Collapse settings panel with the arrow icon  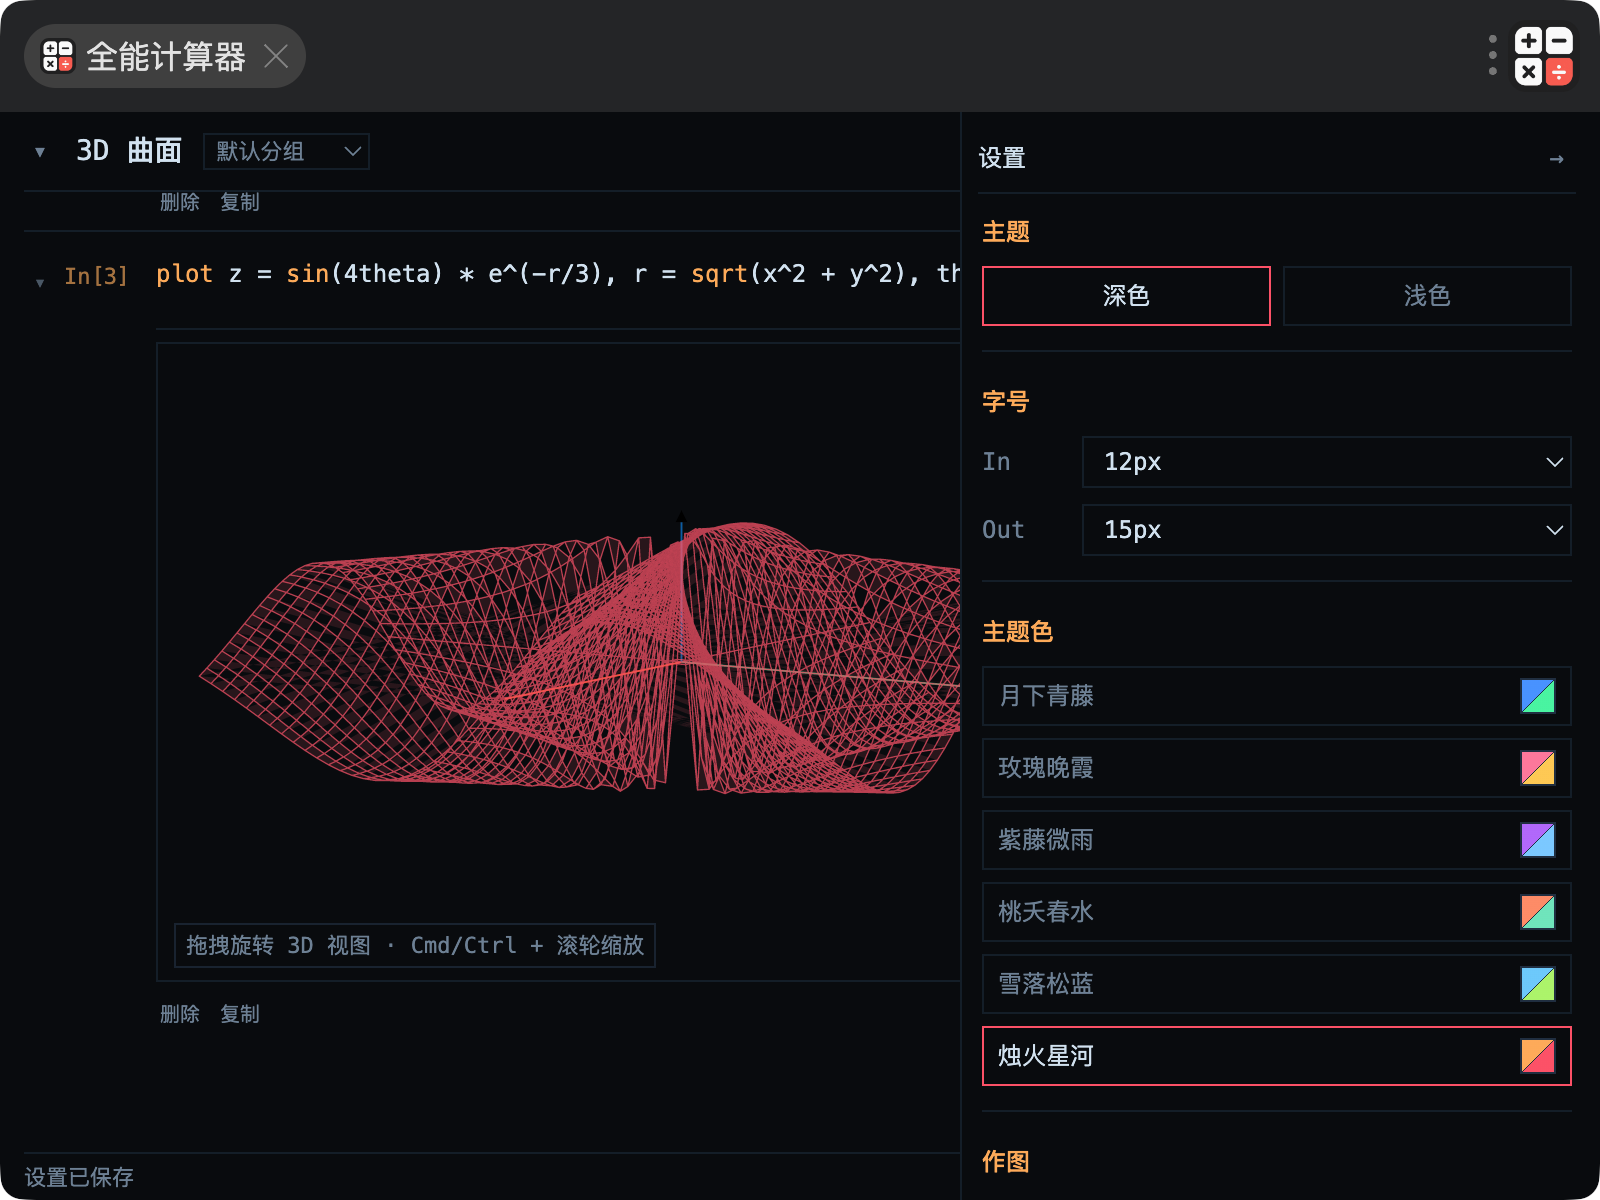click(x=1556, y=159)
